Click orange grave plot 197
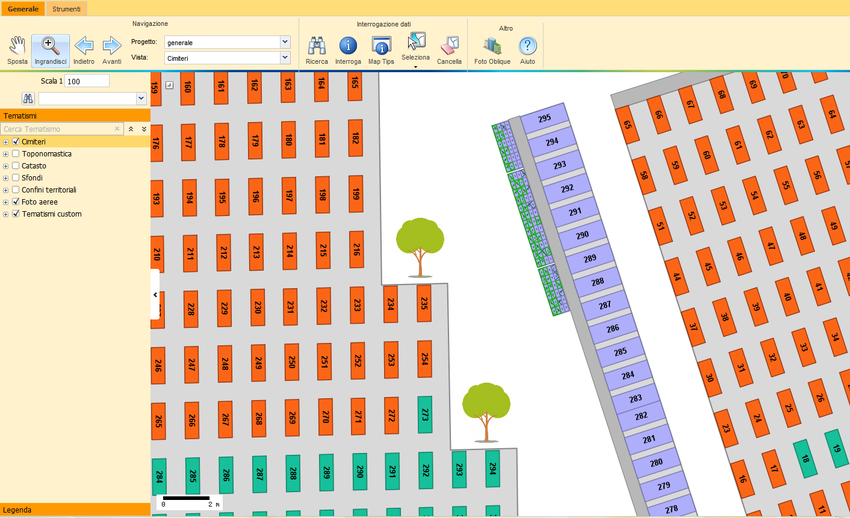Screen dimensions: 850x518 tap(289, 195)
